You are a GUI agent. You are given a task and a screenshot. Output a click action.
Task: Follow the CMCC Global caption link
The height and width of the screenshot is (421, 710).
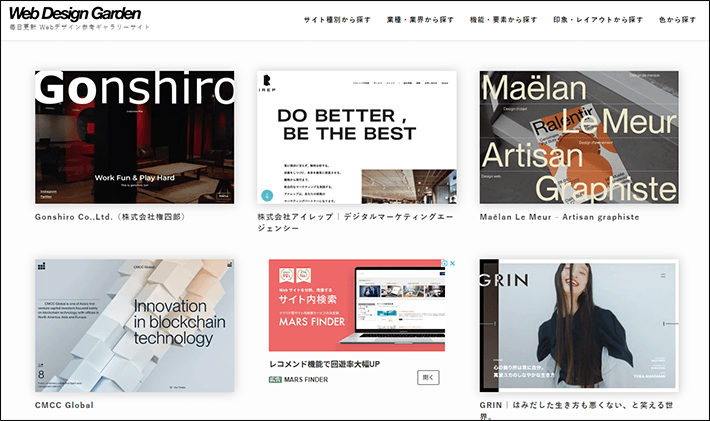pyautogui.click(x=64, y=405)
